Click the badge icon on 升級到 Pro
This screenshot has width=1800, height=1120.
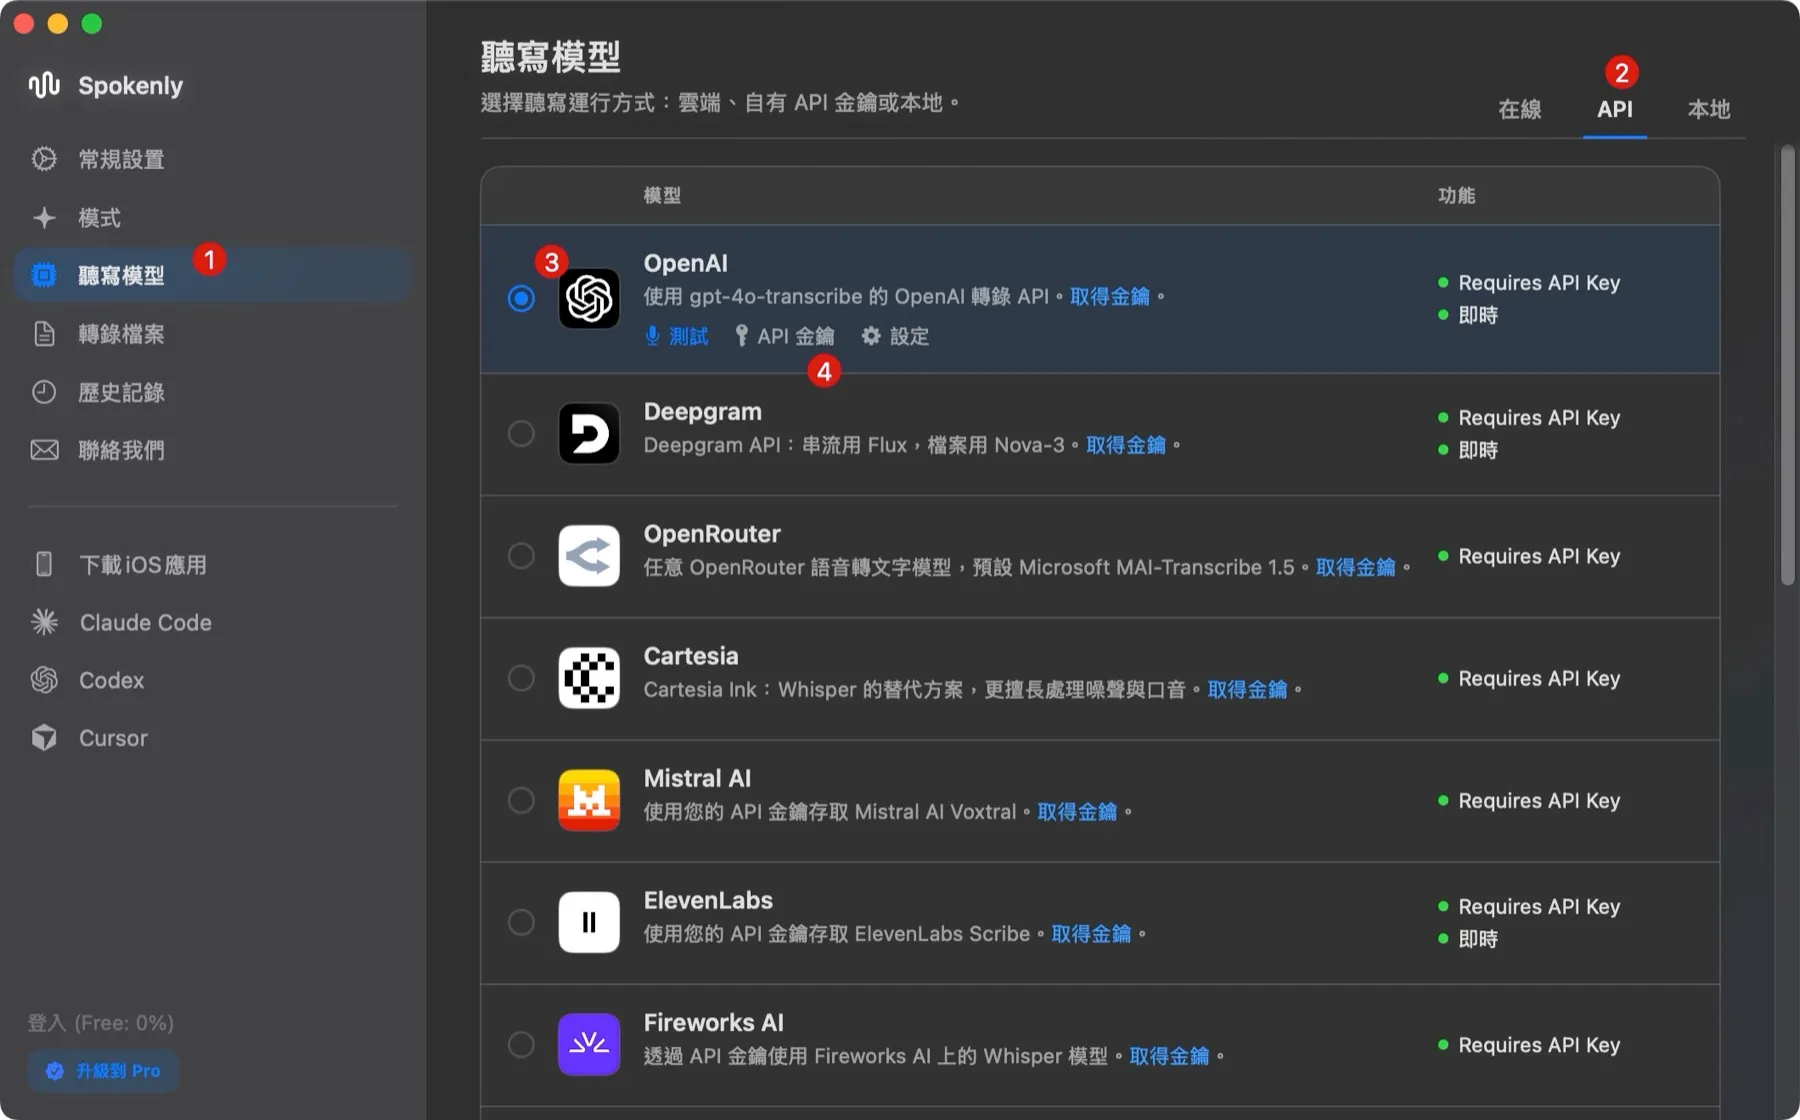(x=55, y=1071)
